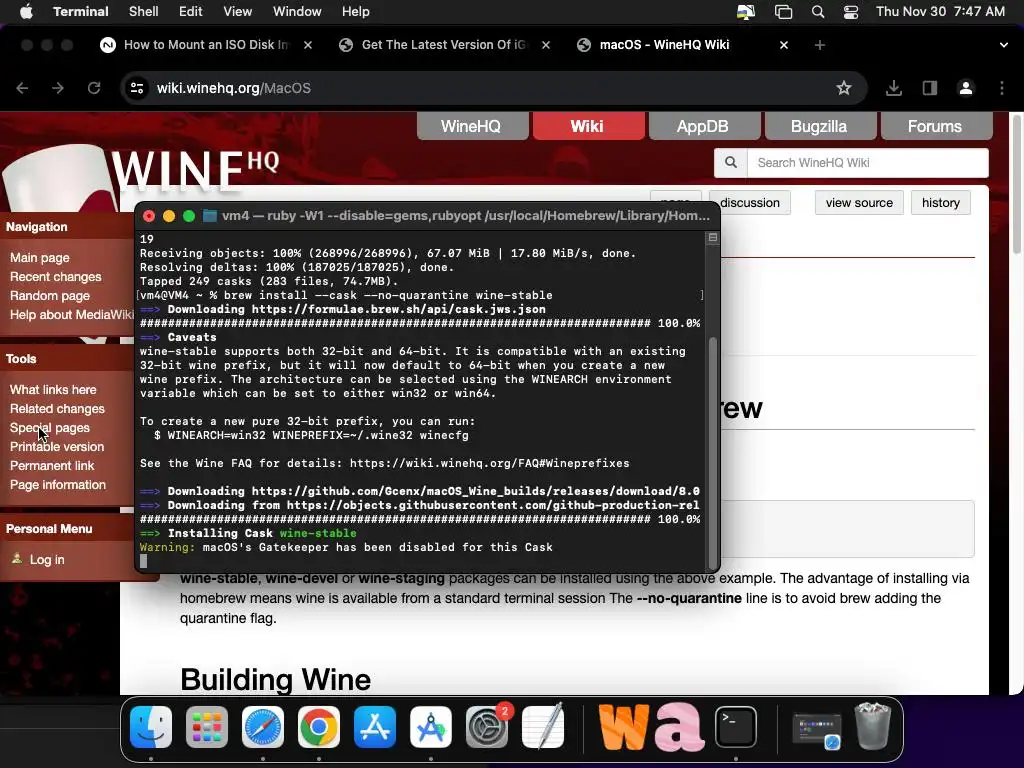This screenshot has height=768, width=1024.
Task: Bookmark this page with the star icon
Action: point(844,88)
